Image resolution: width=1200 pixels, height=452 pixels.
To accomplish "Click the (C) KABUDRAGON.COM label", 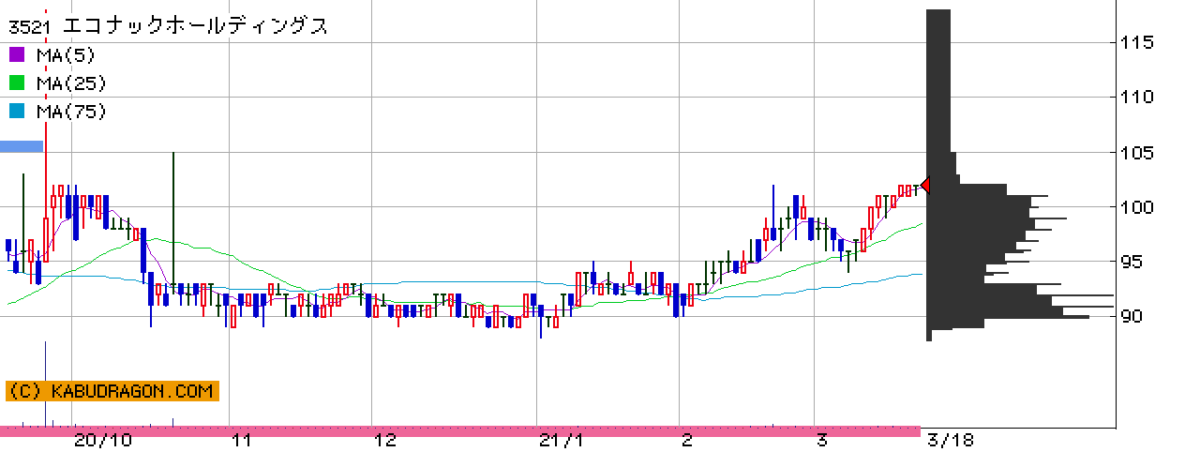I will click(112, 391).
